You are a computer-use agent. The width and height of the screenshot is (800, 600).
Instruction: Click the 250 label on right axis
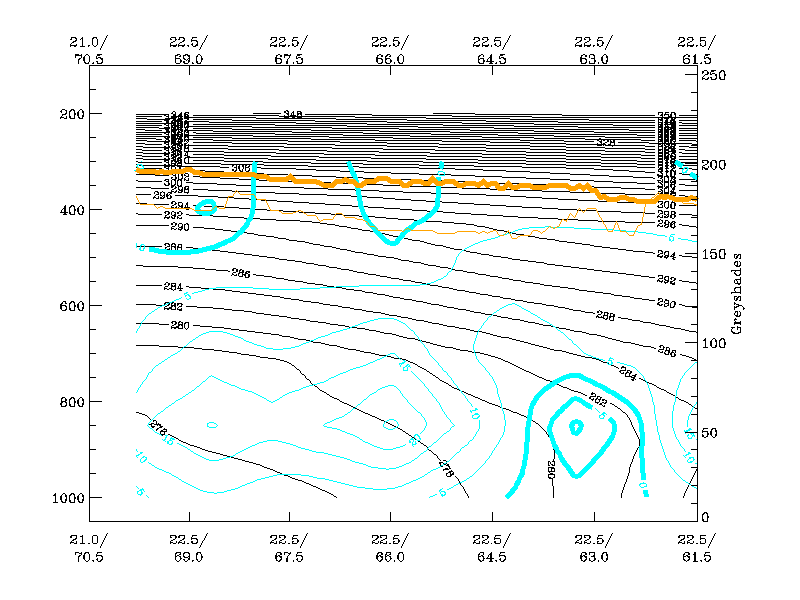coord(714,75)
